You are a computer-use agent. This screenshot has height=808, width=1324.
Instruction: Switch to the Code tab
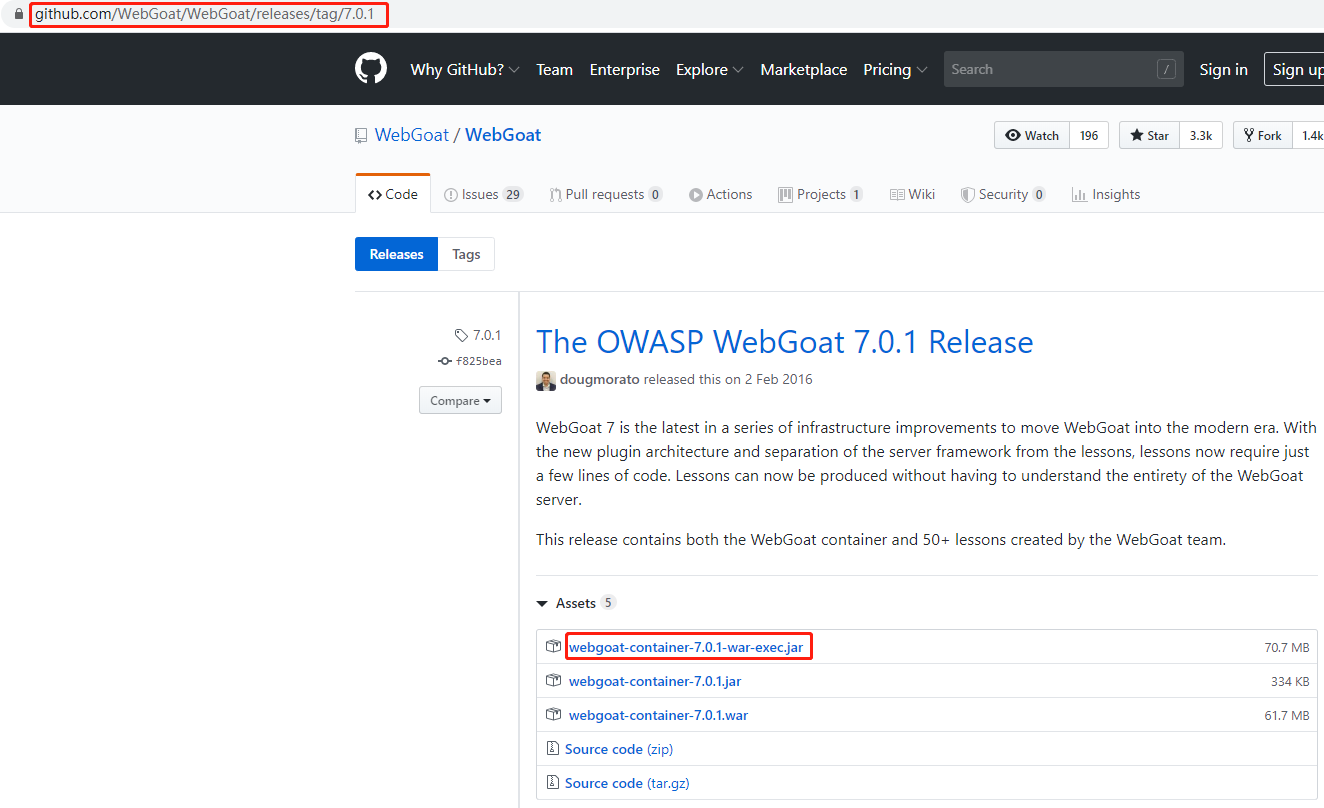coord(393,194)
